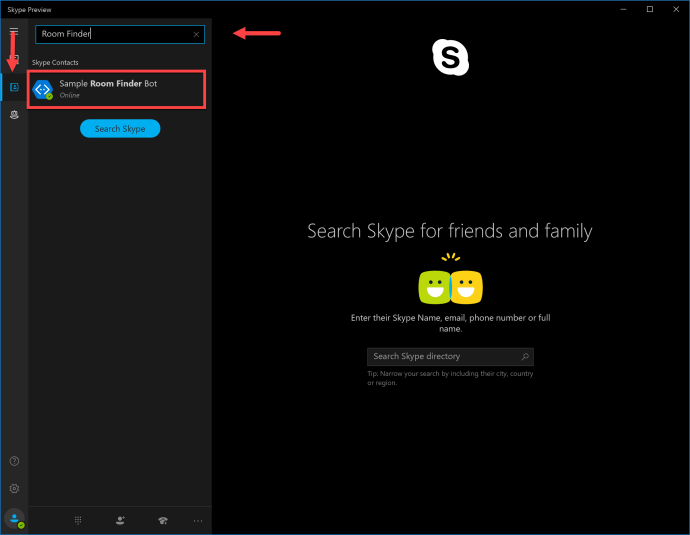
Task: Open the dial pad
Action: (78, 520)
